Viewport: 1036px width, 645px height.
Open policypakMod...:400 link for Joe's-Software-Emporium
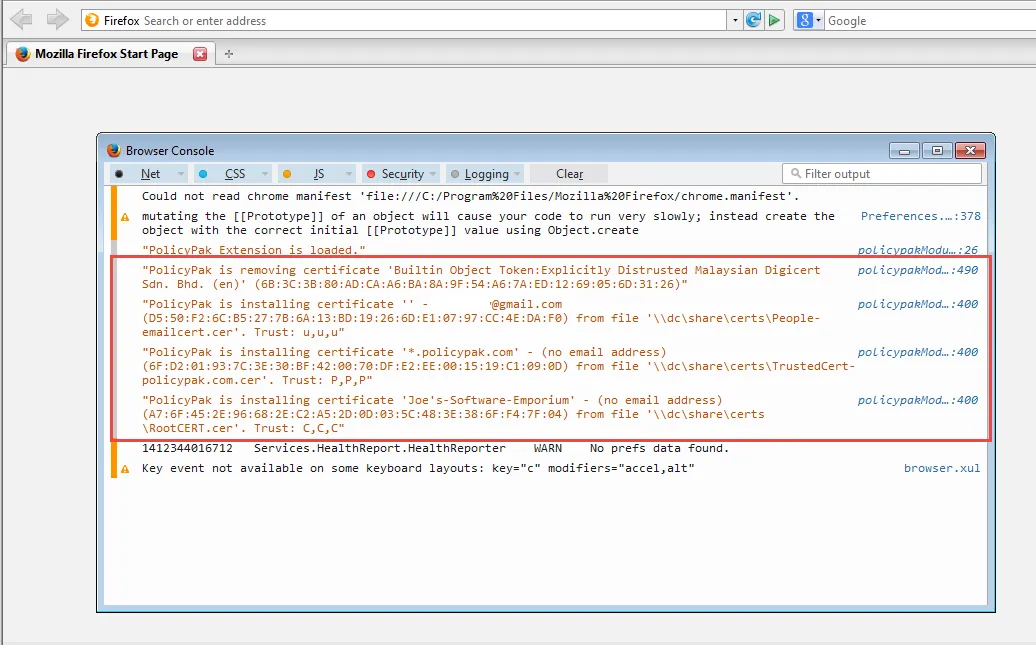pyautogui.click(x=918, y=400)
